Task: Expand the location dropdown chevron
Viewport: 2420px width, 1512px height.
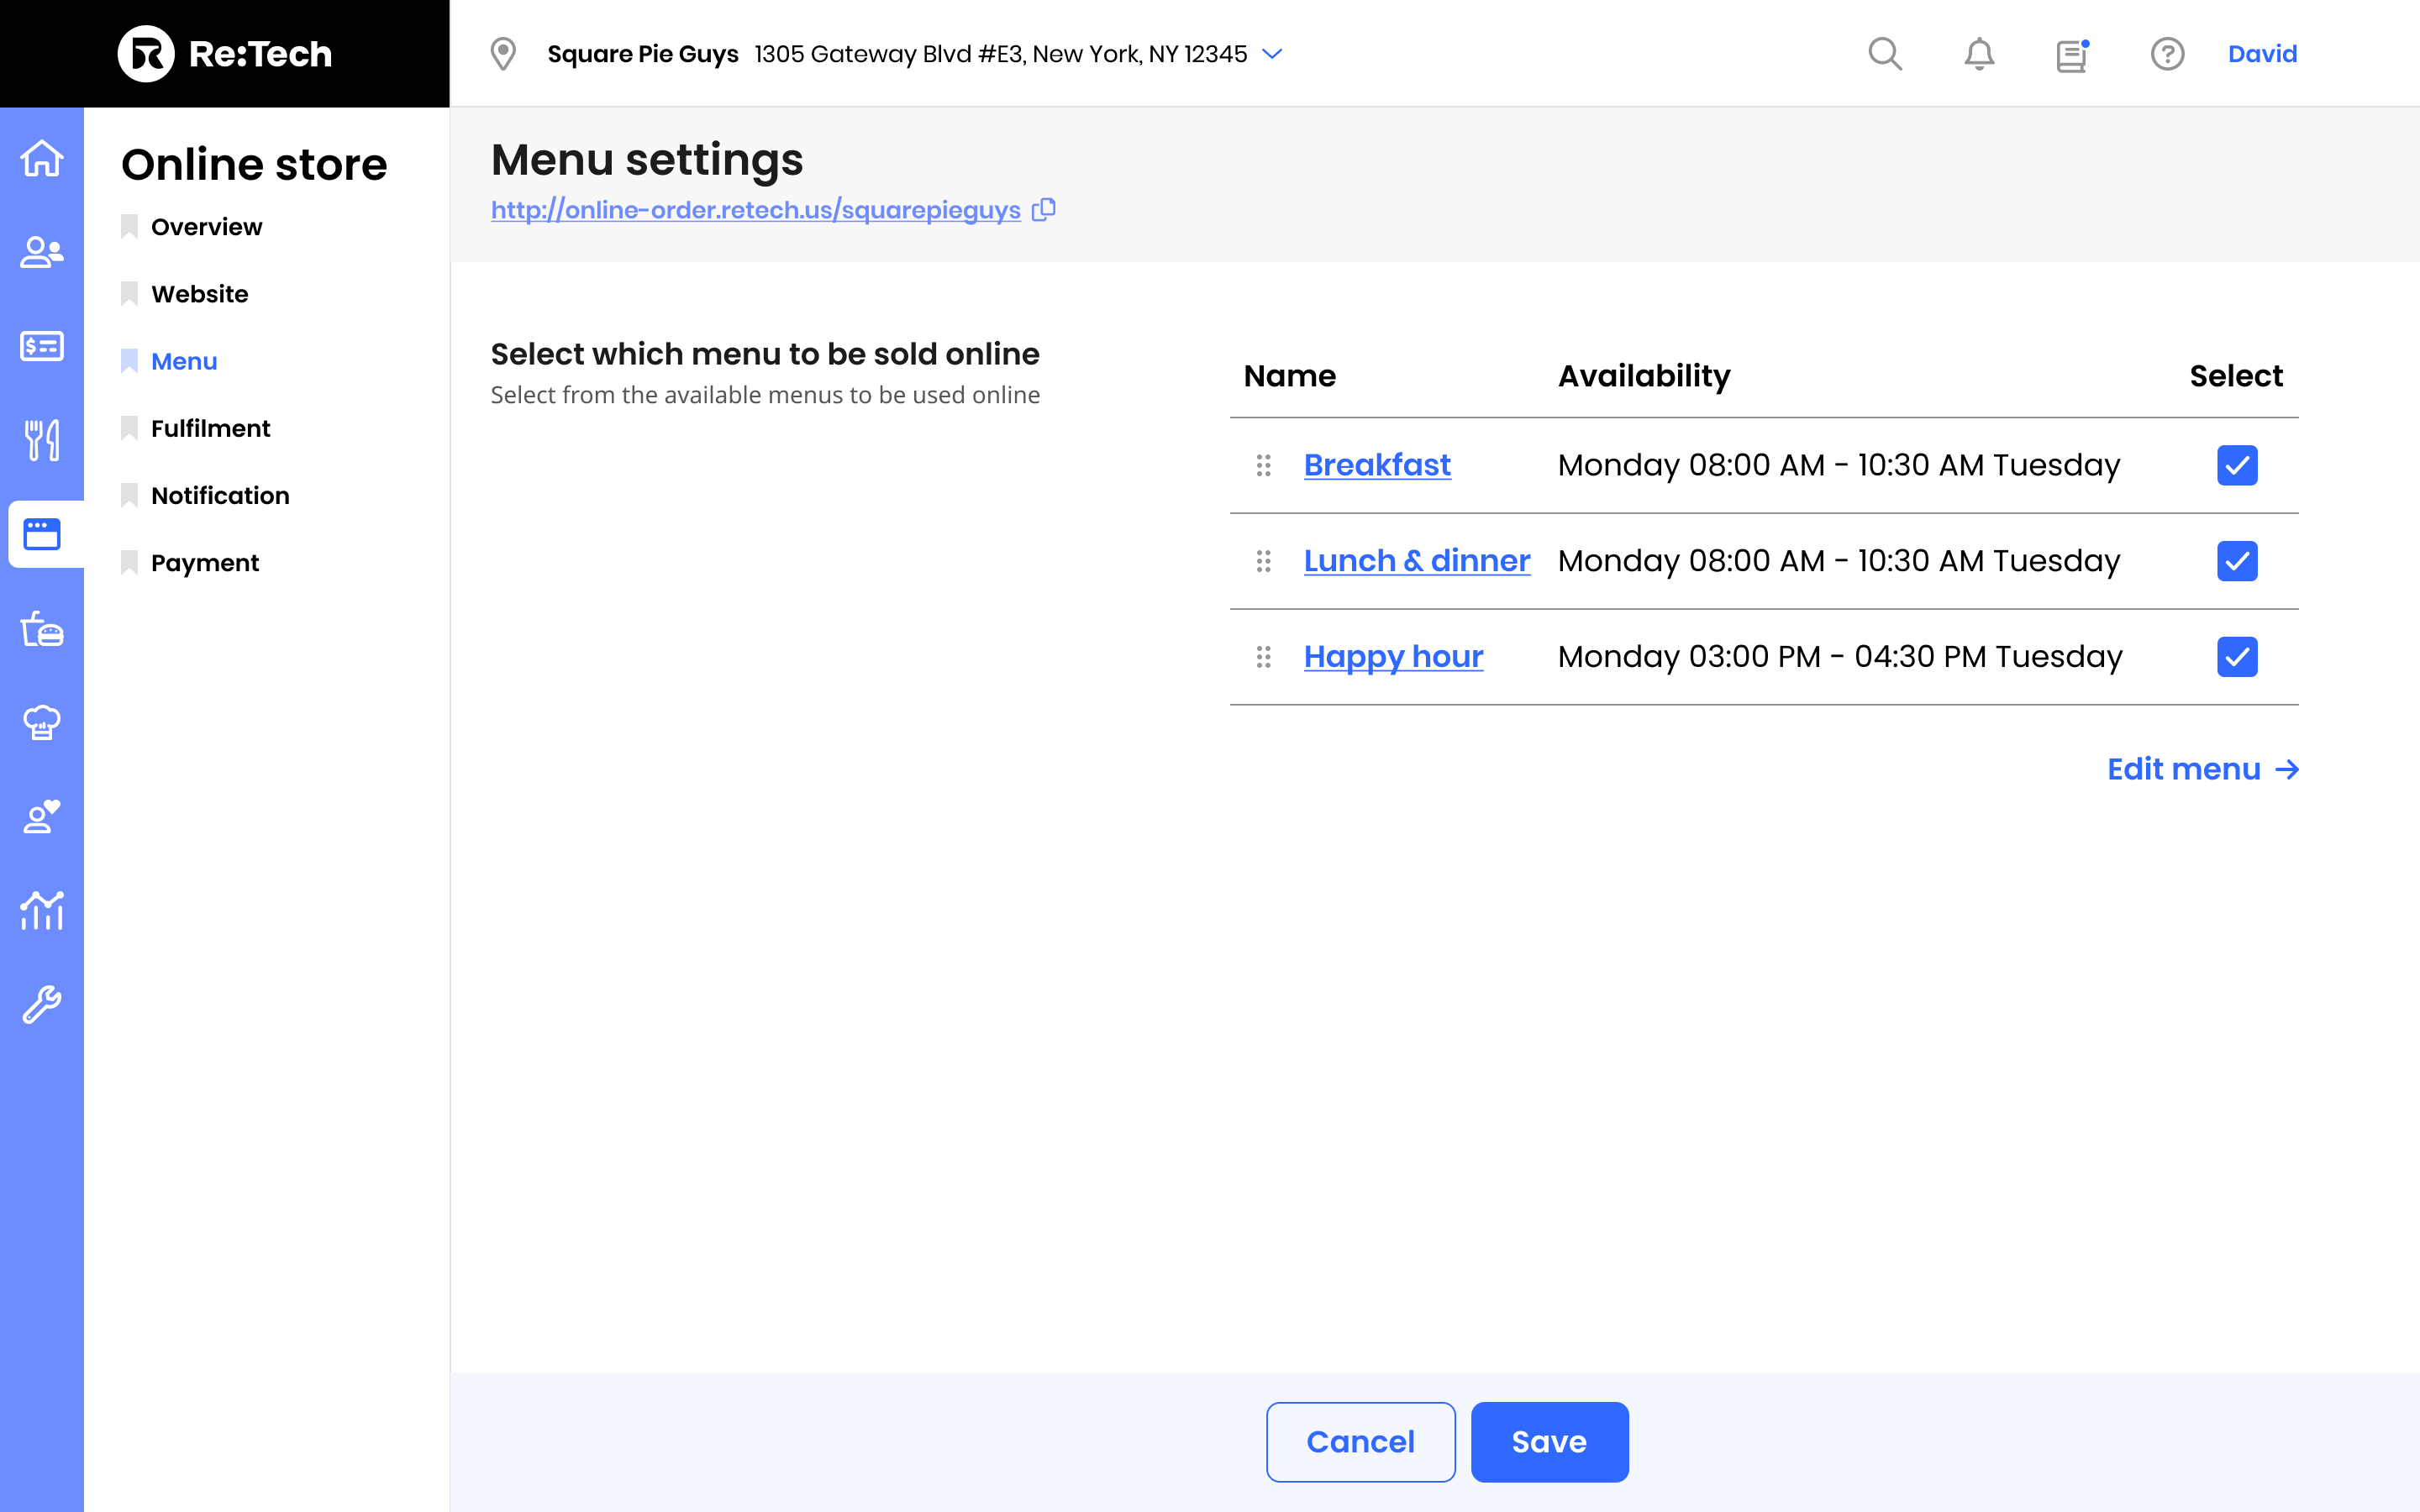Action: pos(1272,54)
